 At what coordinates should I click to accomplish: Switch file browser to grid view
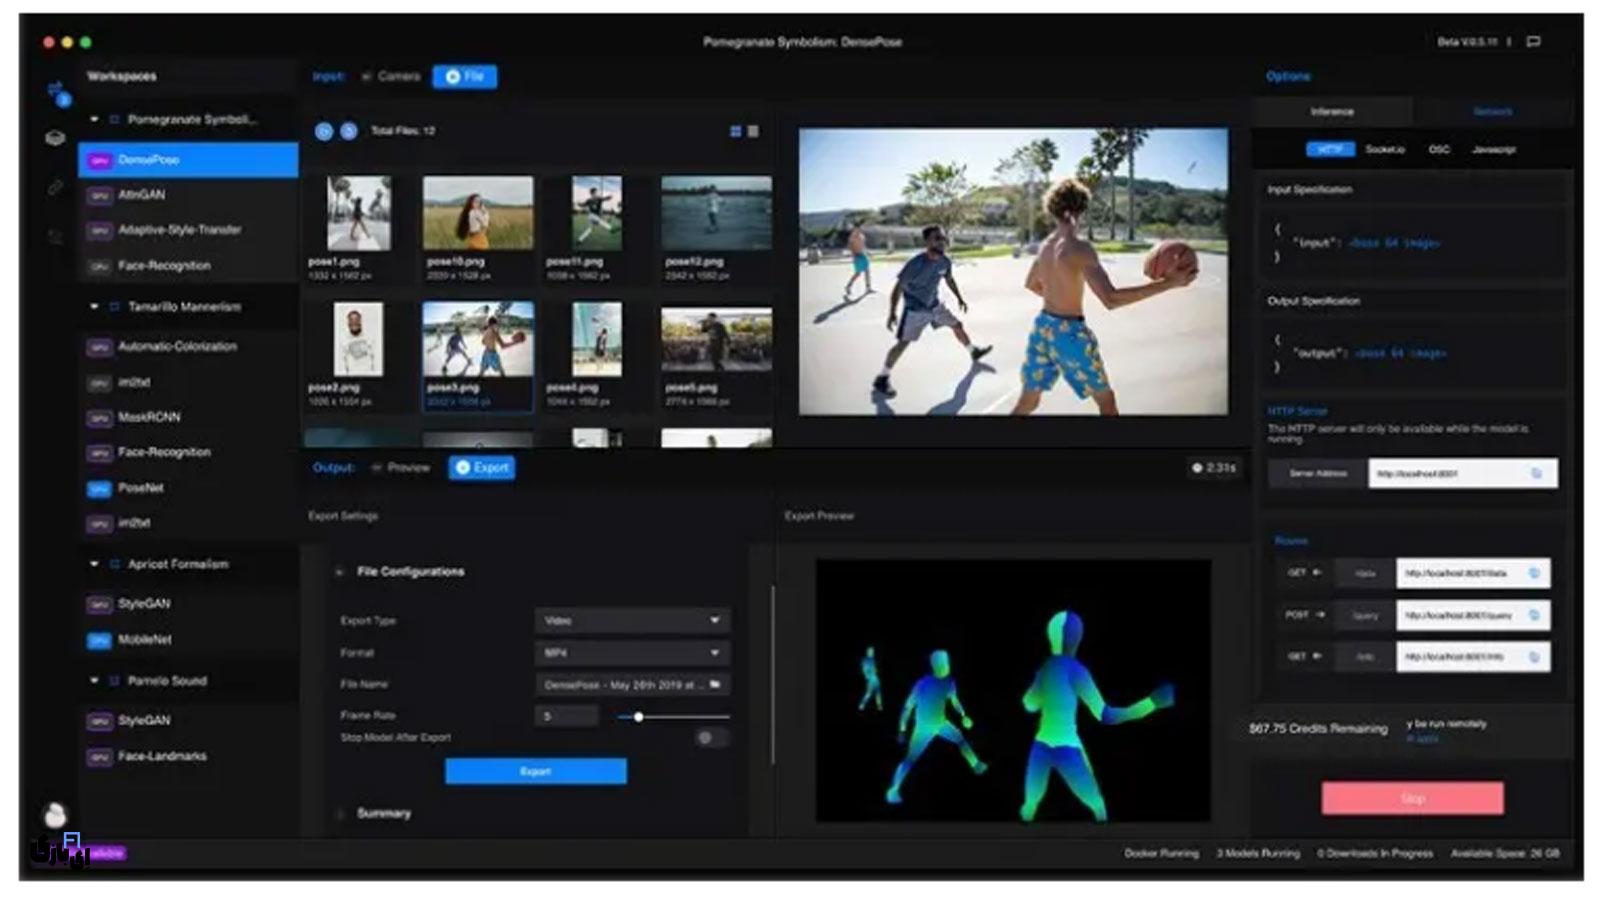click(x=736, y=131)
